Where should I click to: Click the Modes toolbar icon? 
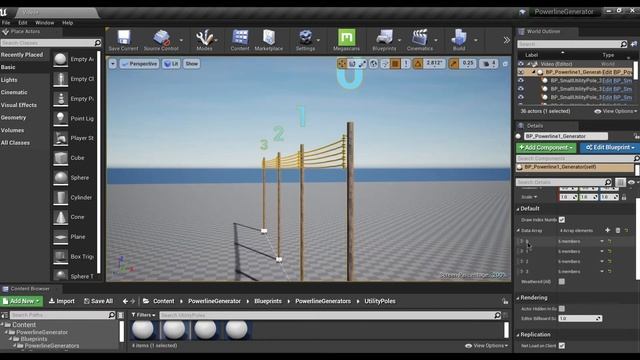(x=204, y=38)
